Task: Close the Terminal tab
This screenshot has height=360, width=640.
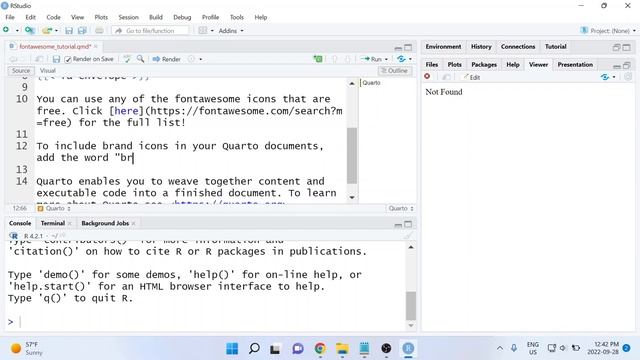Action: click(x=70, y=223)
